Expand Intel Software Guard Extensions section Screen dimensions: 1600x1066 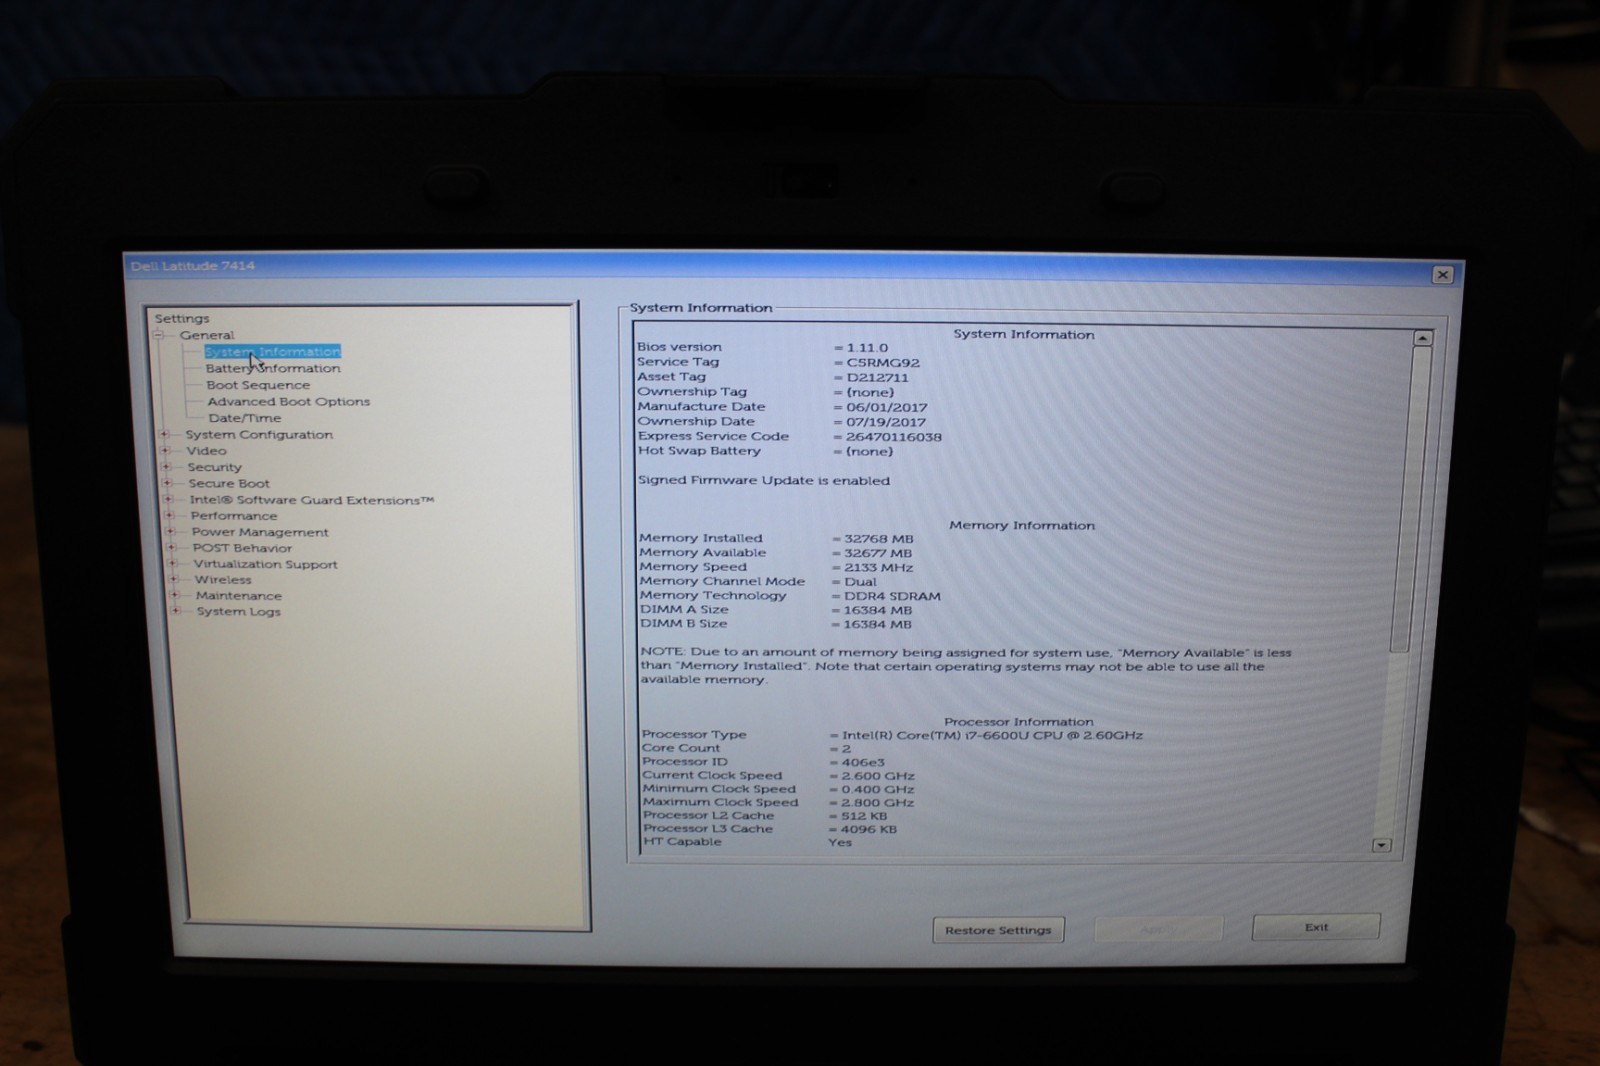(x=168, y=499)
